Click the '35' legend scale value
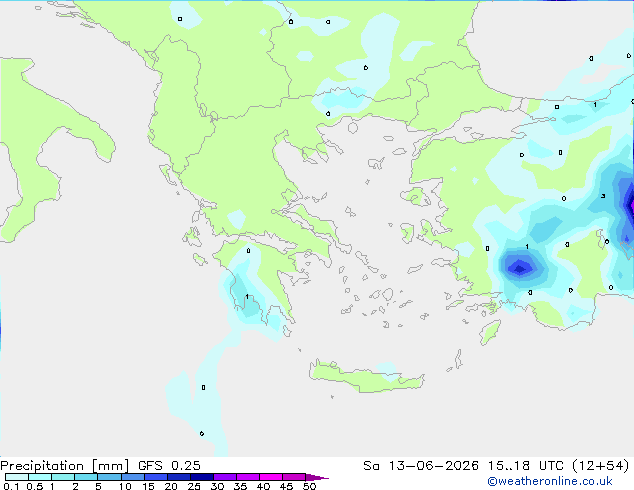634x490 pixels. (240, 486)
